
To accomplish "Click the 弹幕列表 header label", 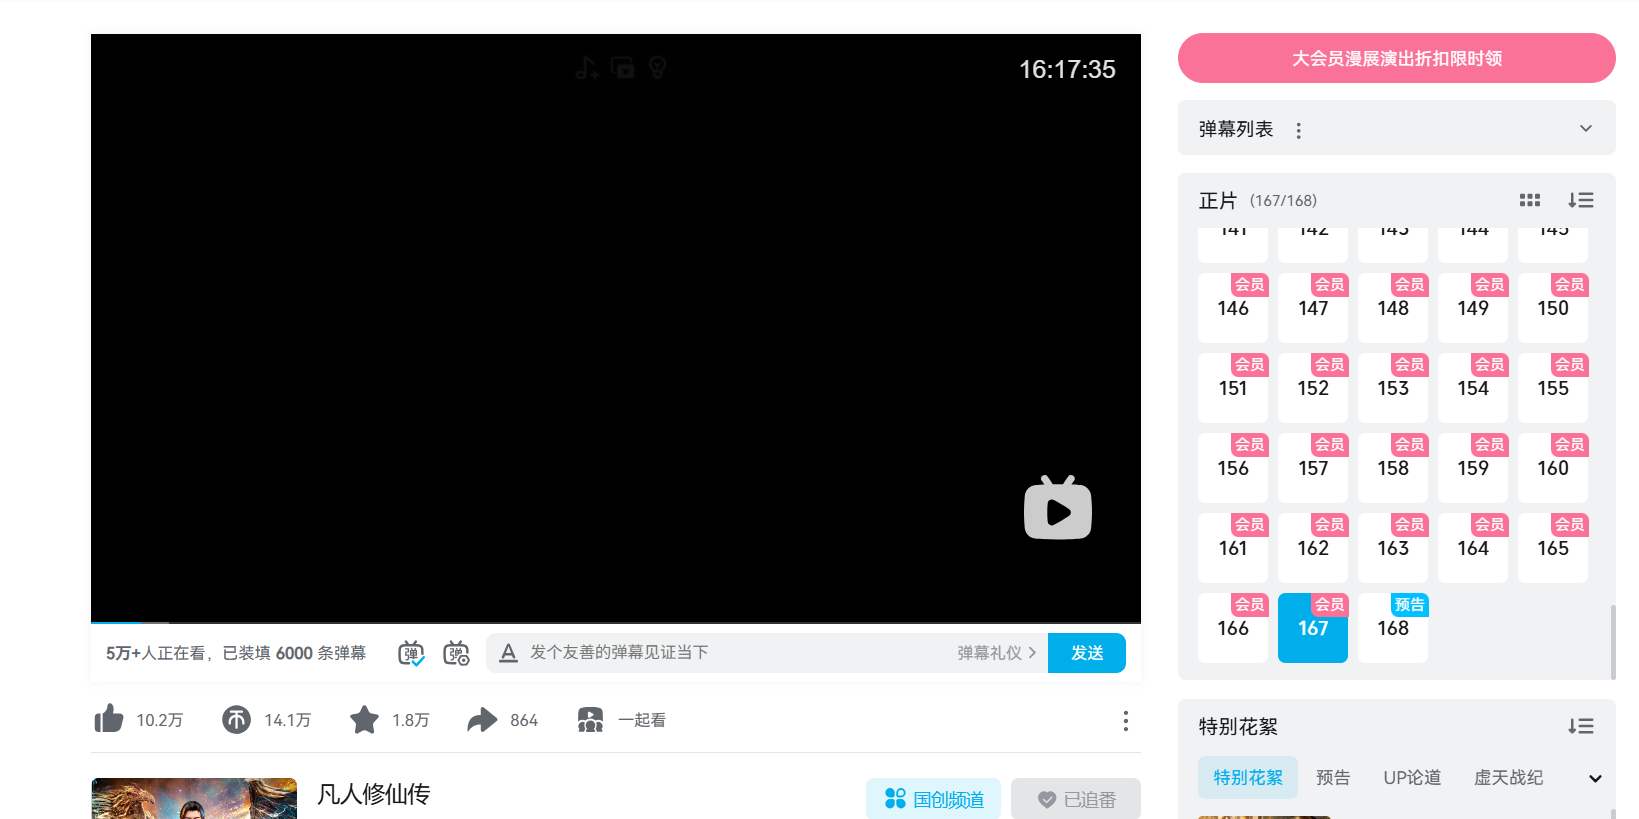I will coord(1236,129).
